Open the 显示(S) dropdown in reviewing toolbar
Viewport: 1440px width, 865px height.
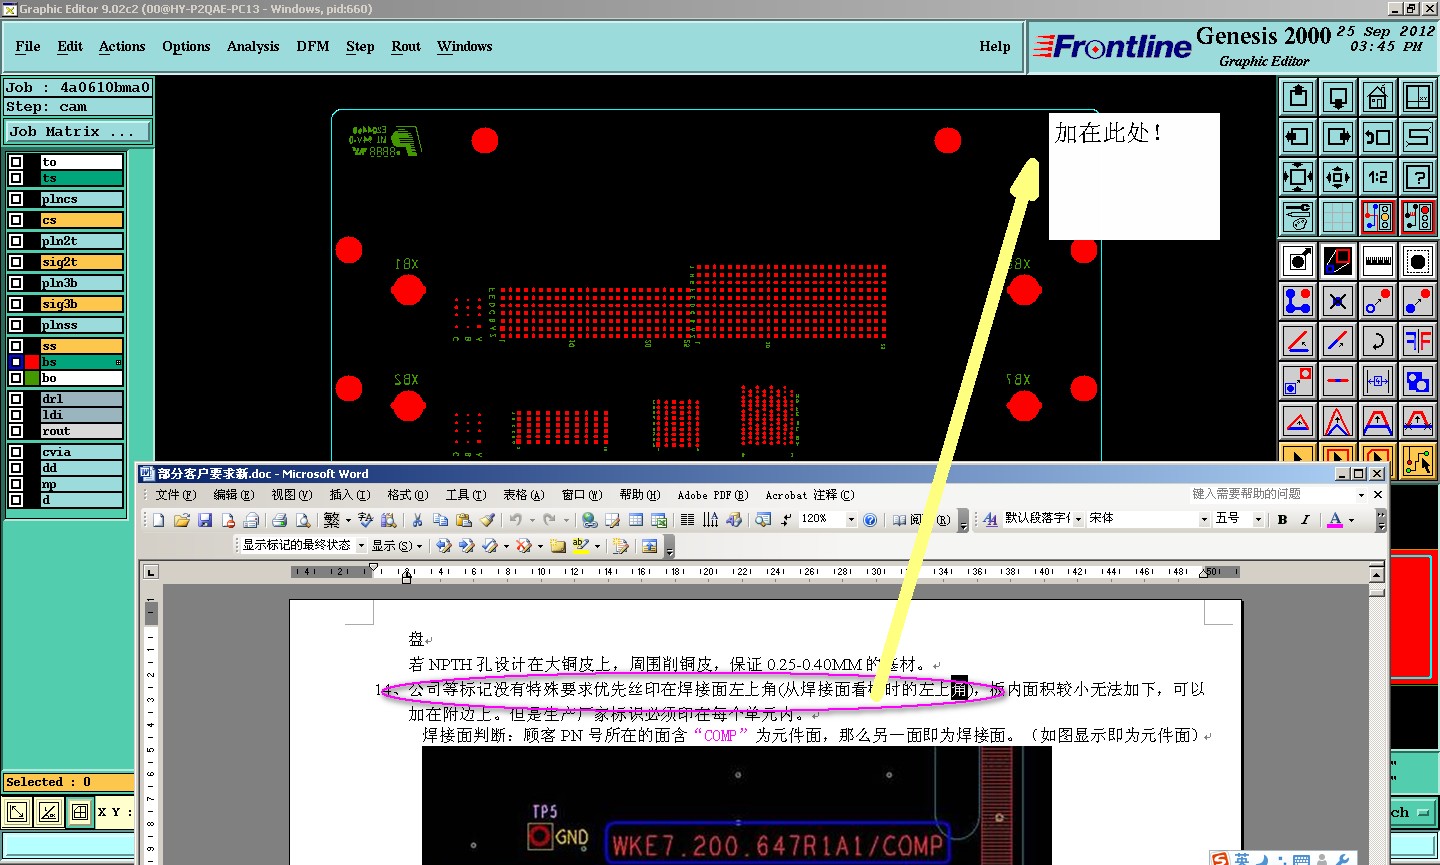[x=396, y=546]
